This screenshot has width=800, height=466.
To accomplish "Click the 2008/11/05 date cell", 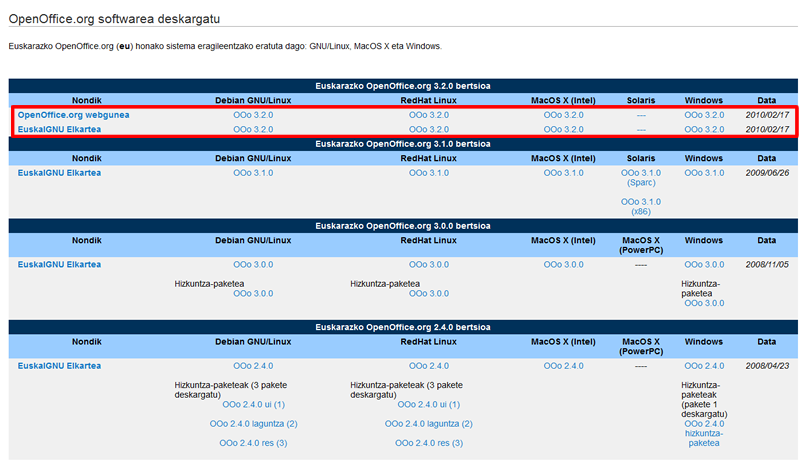I will pos(767,264).
